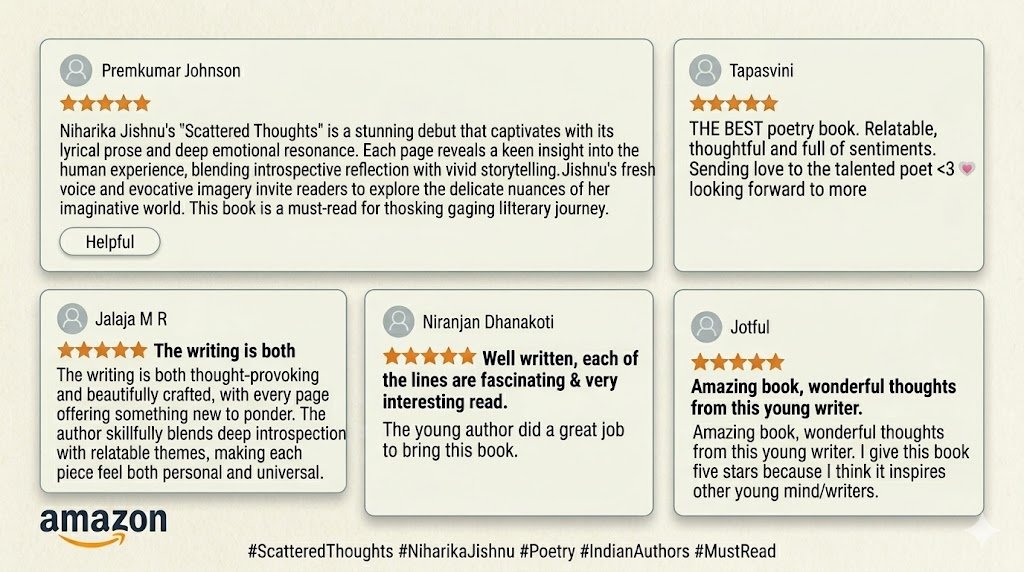This screenshot has width=1024, height=572.
Task: Click the #MustRead hashtag
Action: coord(735,551)
